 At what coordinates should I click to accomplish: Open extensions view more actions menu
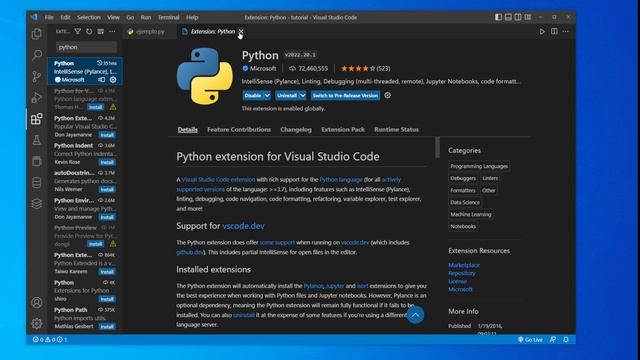point(112,31)
